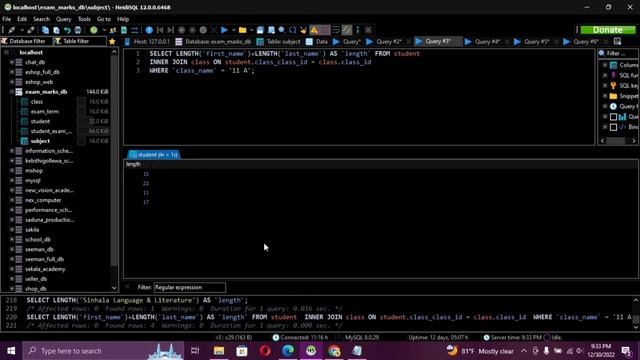Image resolution: width=640 pixels, height=360 pixels.
Task: Open the Help menu
Action: [x=123, y=19]
